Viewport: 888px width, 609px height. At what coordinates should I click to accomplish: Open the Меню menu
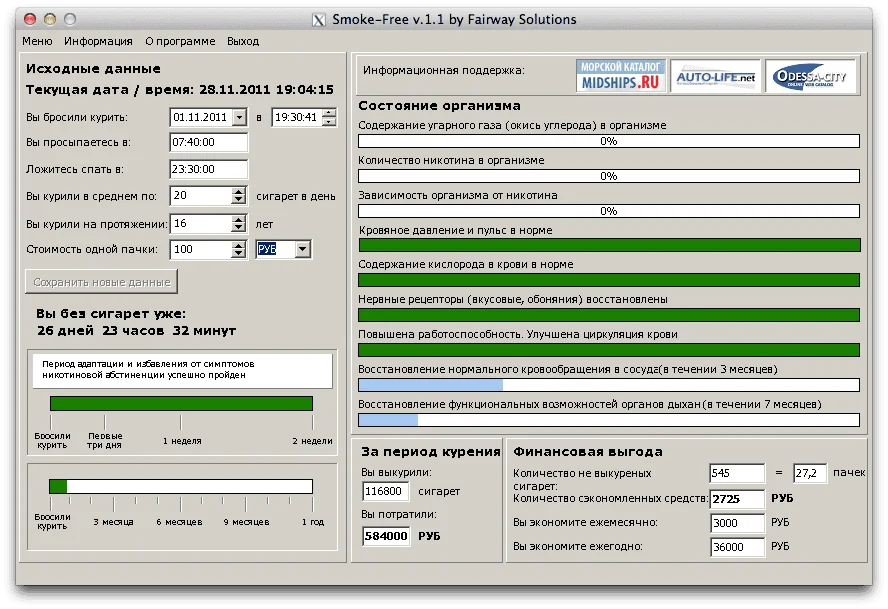[37, 41]
